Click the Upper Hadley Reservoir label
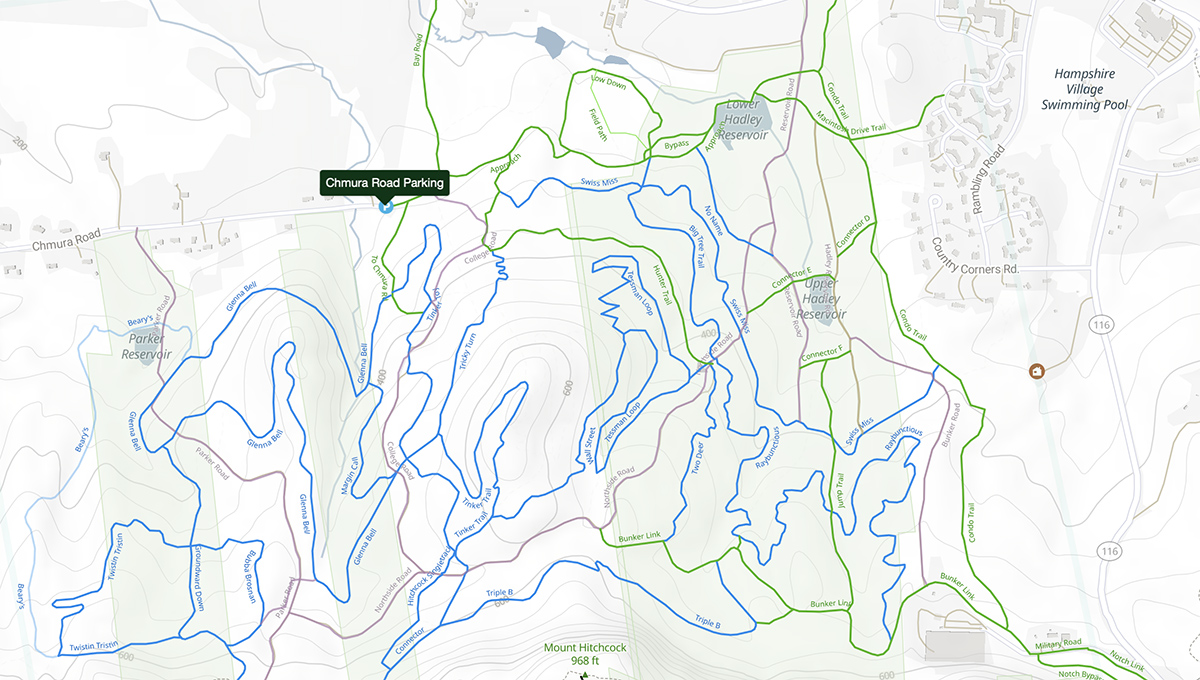 [x=823, y=299]
